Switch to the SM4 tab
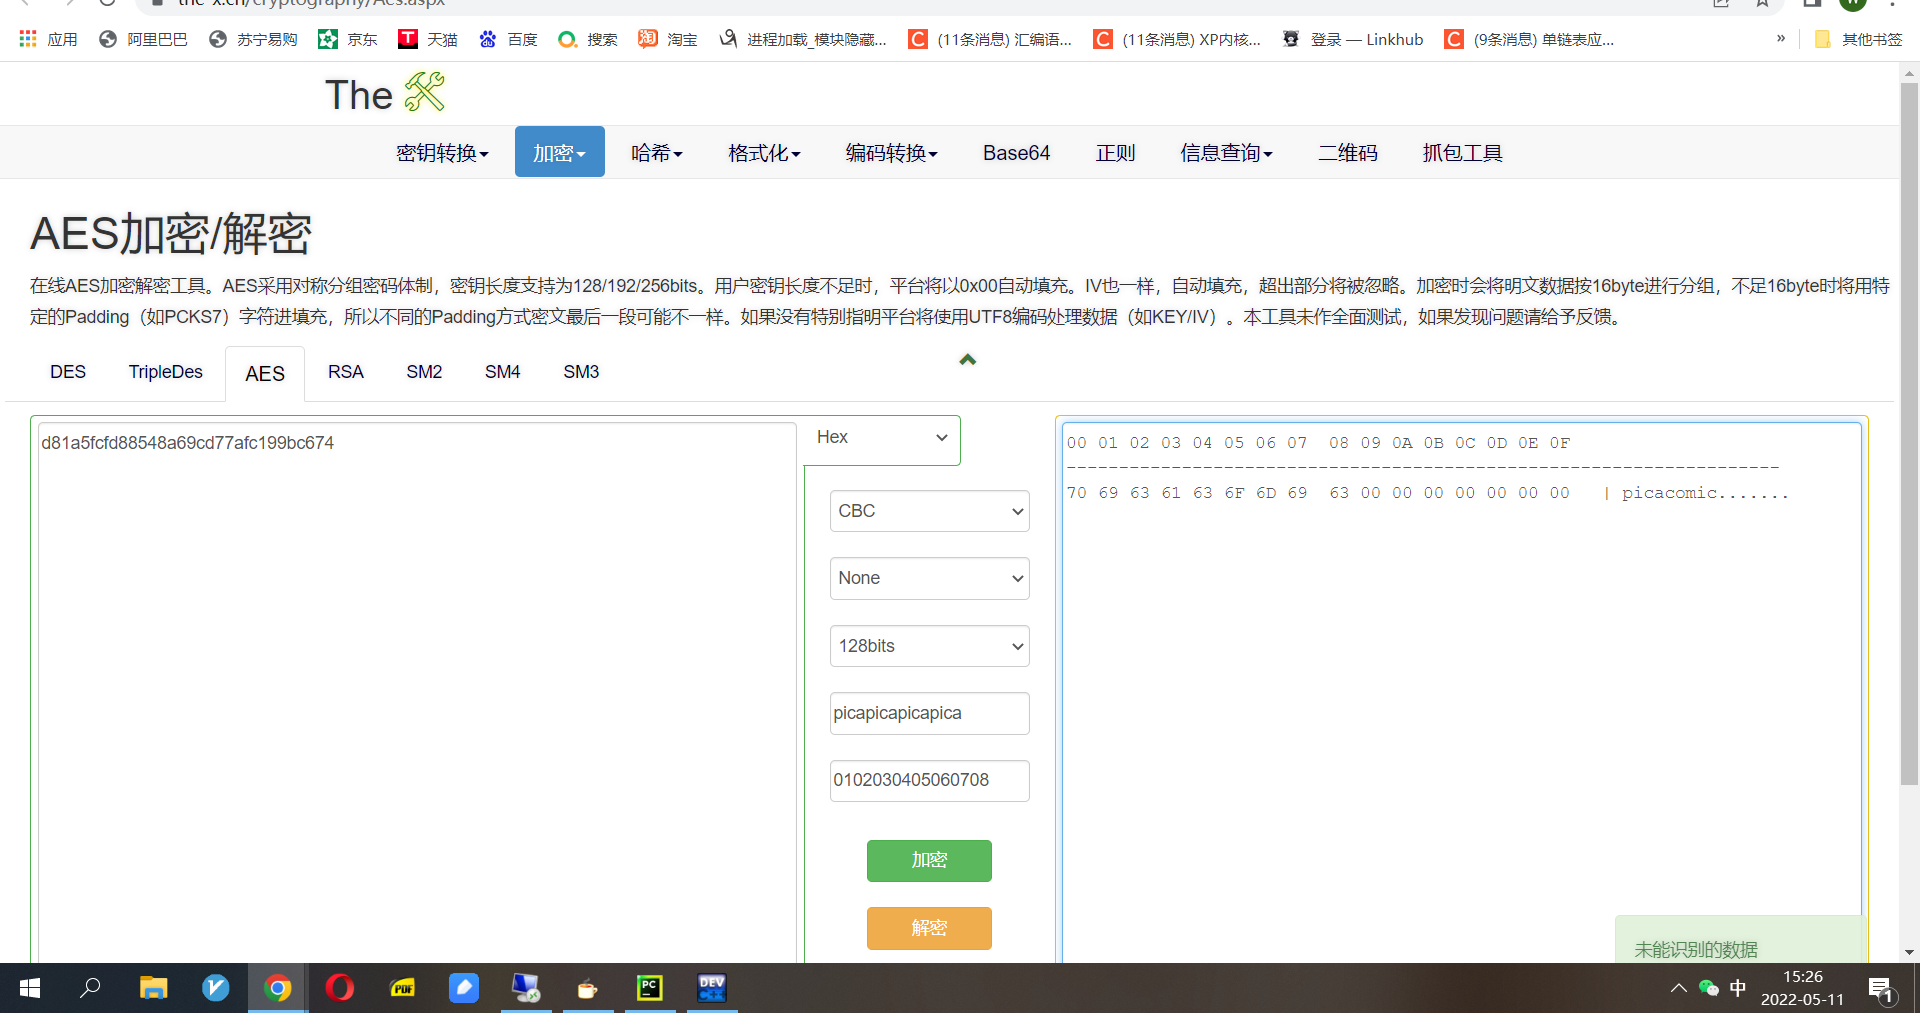Viewport: 1920px width, 1013px height. [x=503, y=372]
